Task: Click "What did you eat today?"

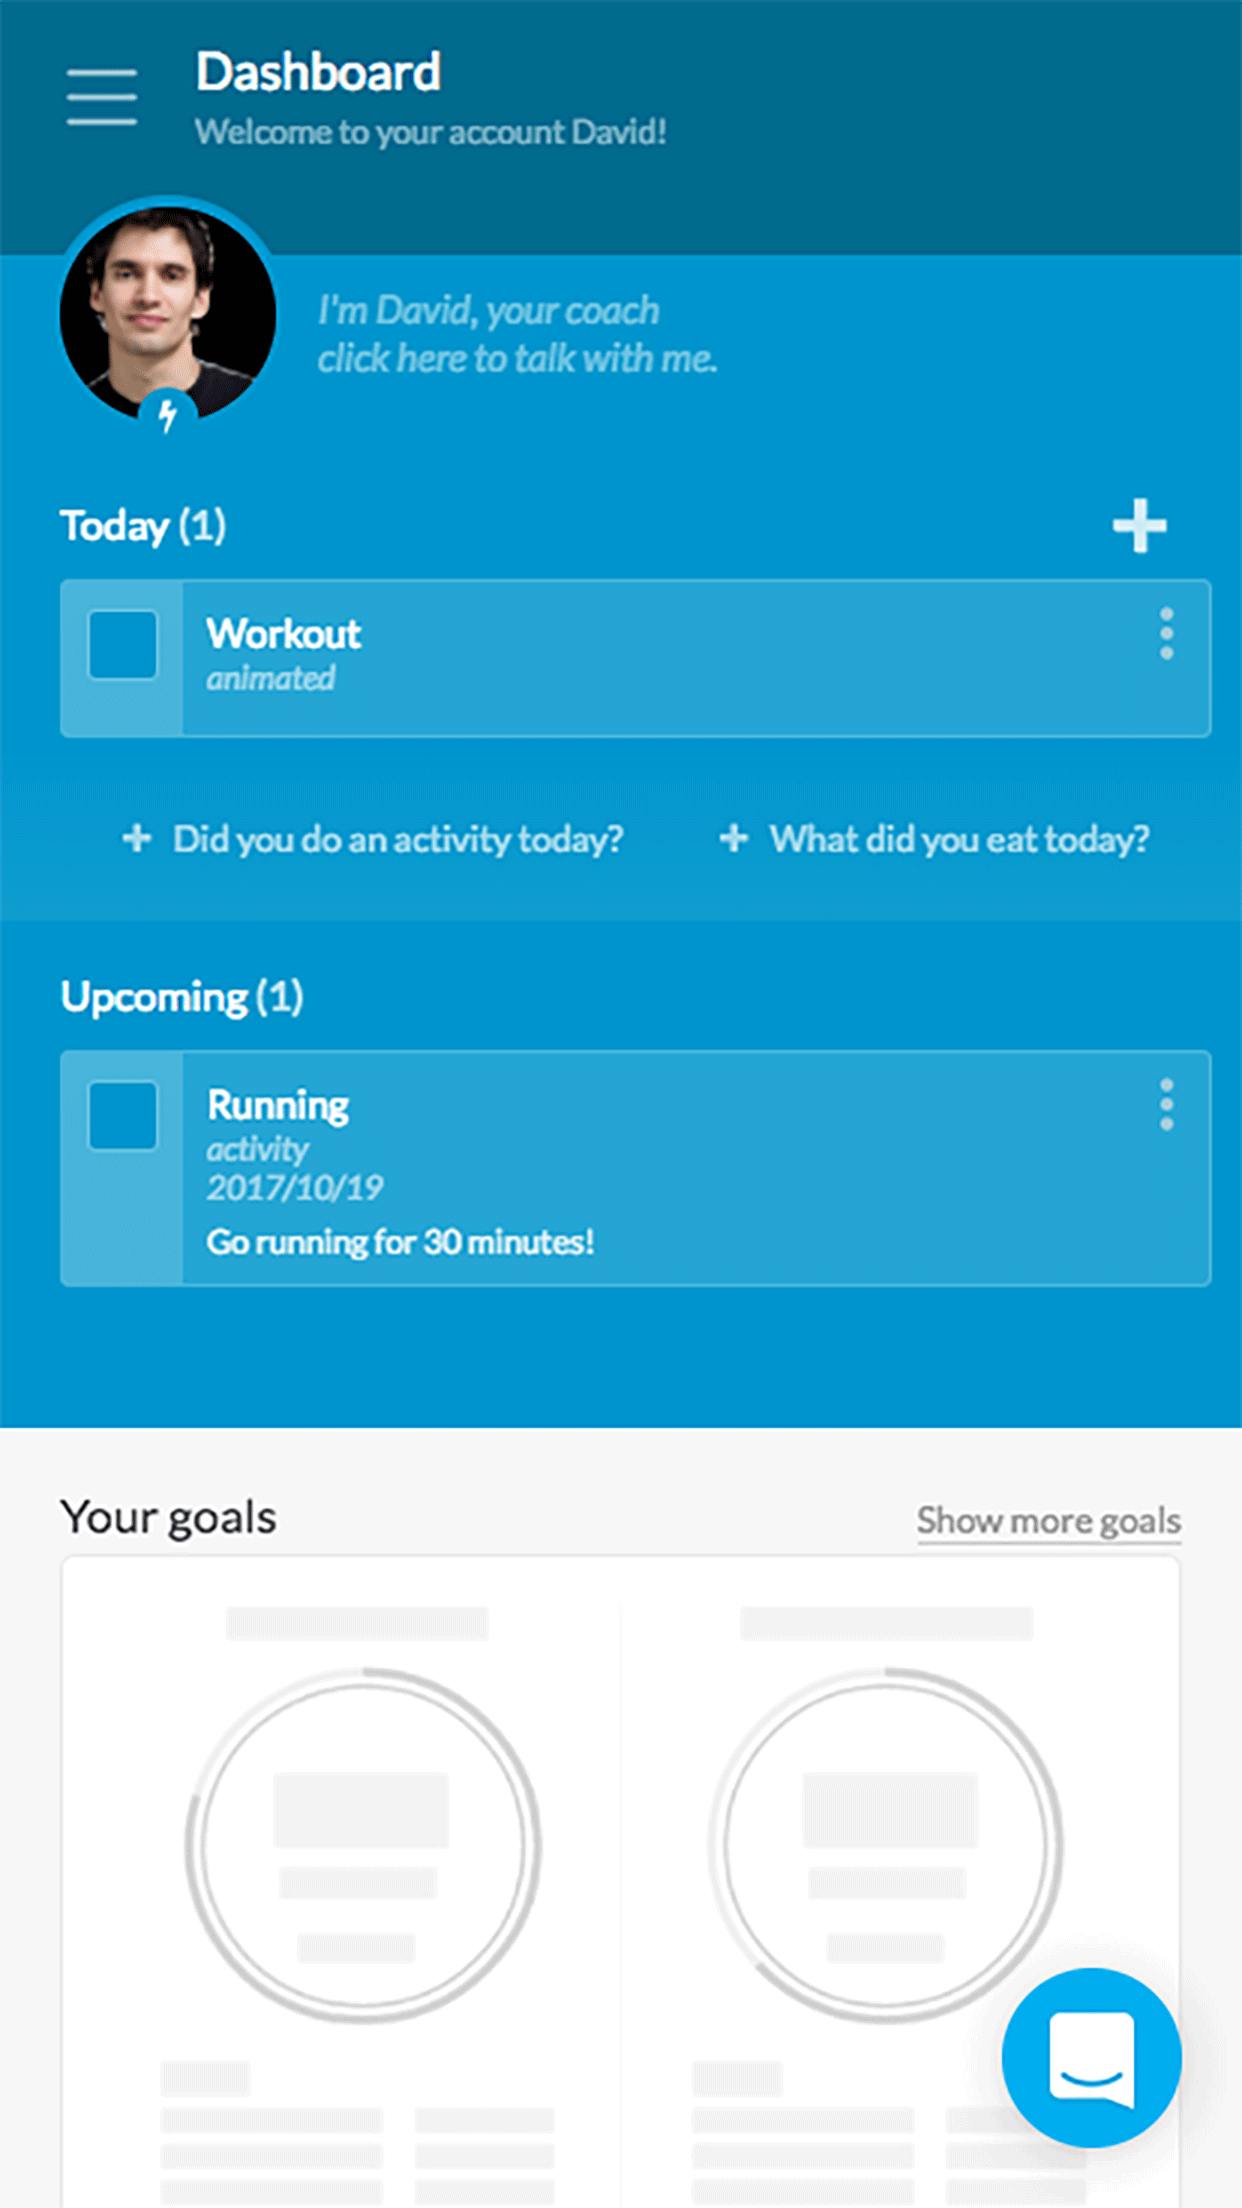Action: click(959, 839)
